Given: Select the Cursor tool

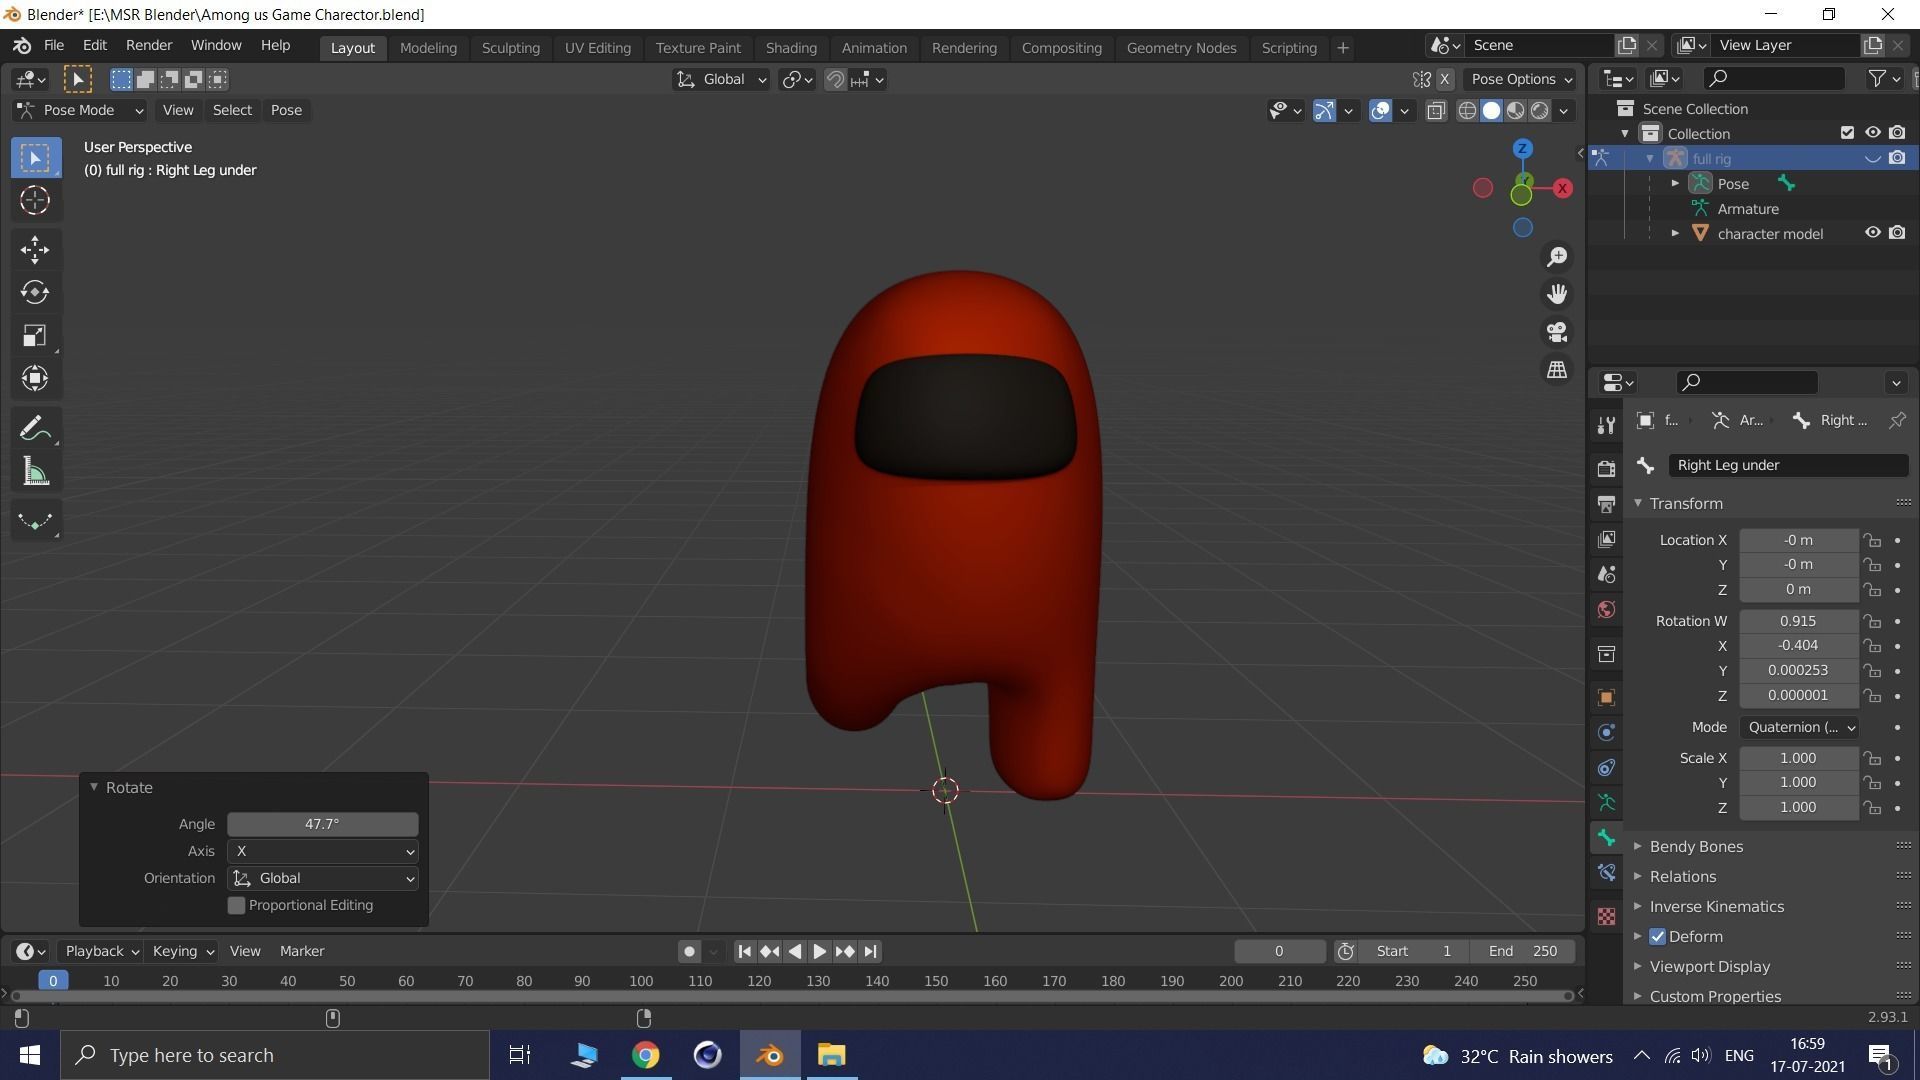Looking at the screenshot, I should (x=36, y=201).
